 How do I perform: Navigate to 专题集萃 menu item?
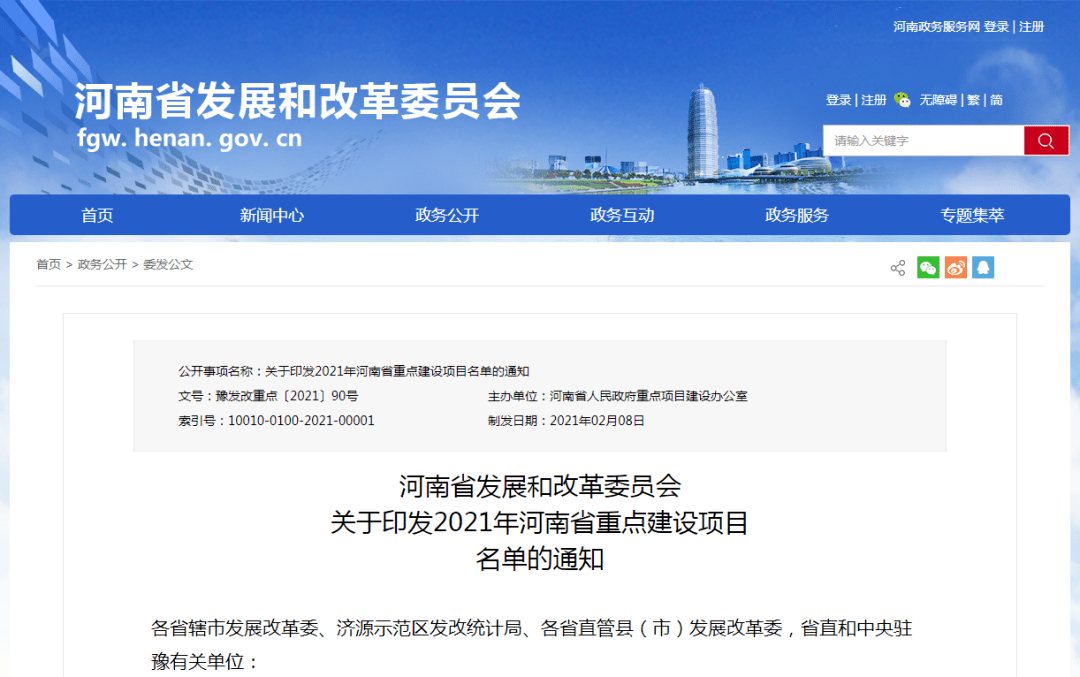972,215
